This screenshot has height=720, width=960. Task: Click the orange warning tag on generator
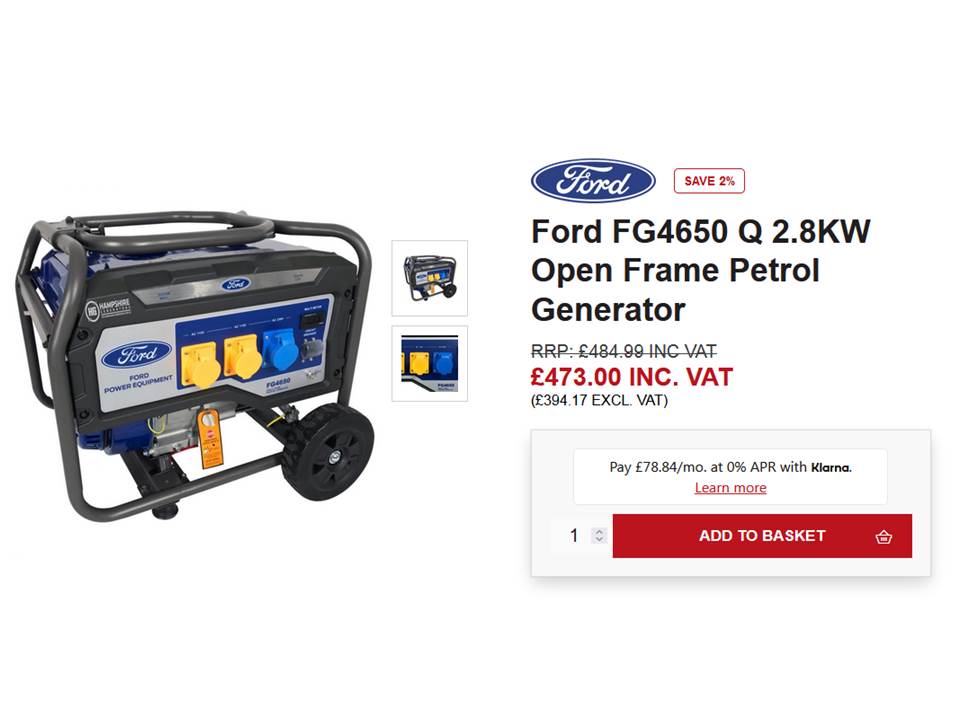210,439
